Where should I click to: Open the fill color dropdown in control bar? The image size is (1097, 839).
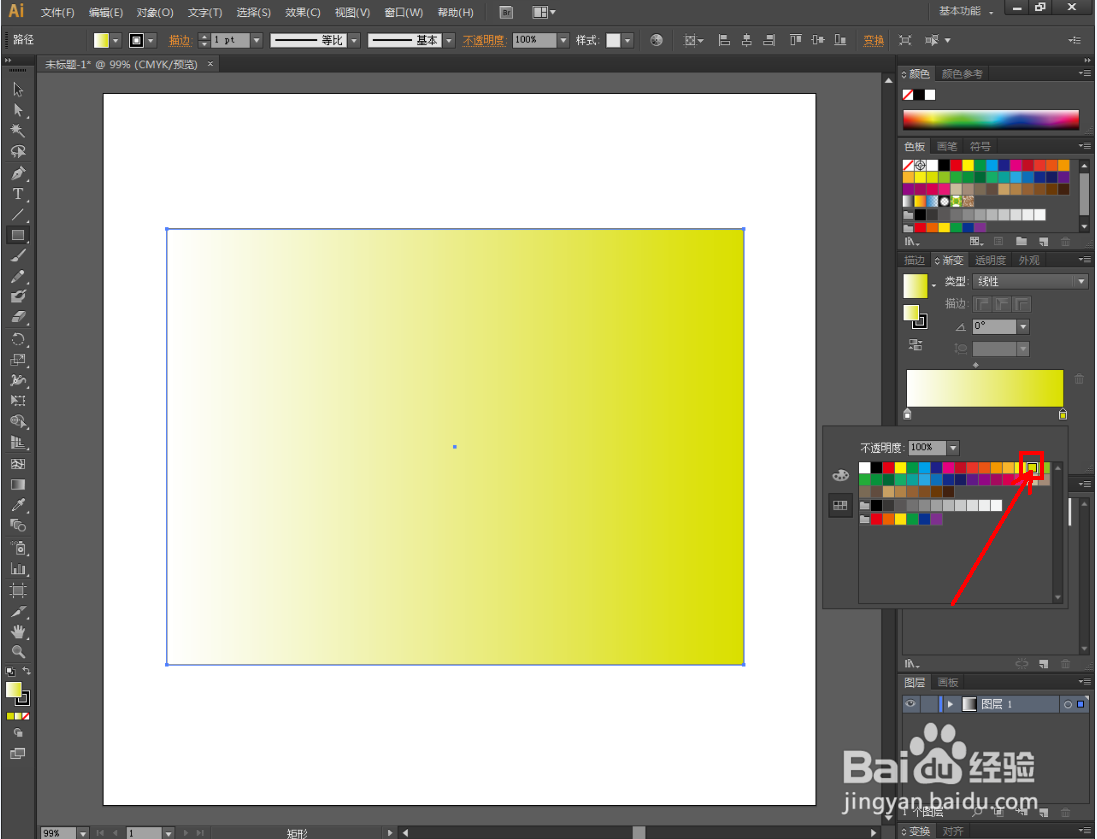[115, 41]
